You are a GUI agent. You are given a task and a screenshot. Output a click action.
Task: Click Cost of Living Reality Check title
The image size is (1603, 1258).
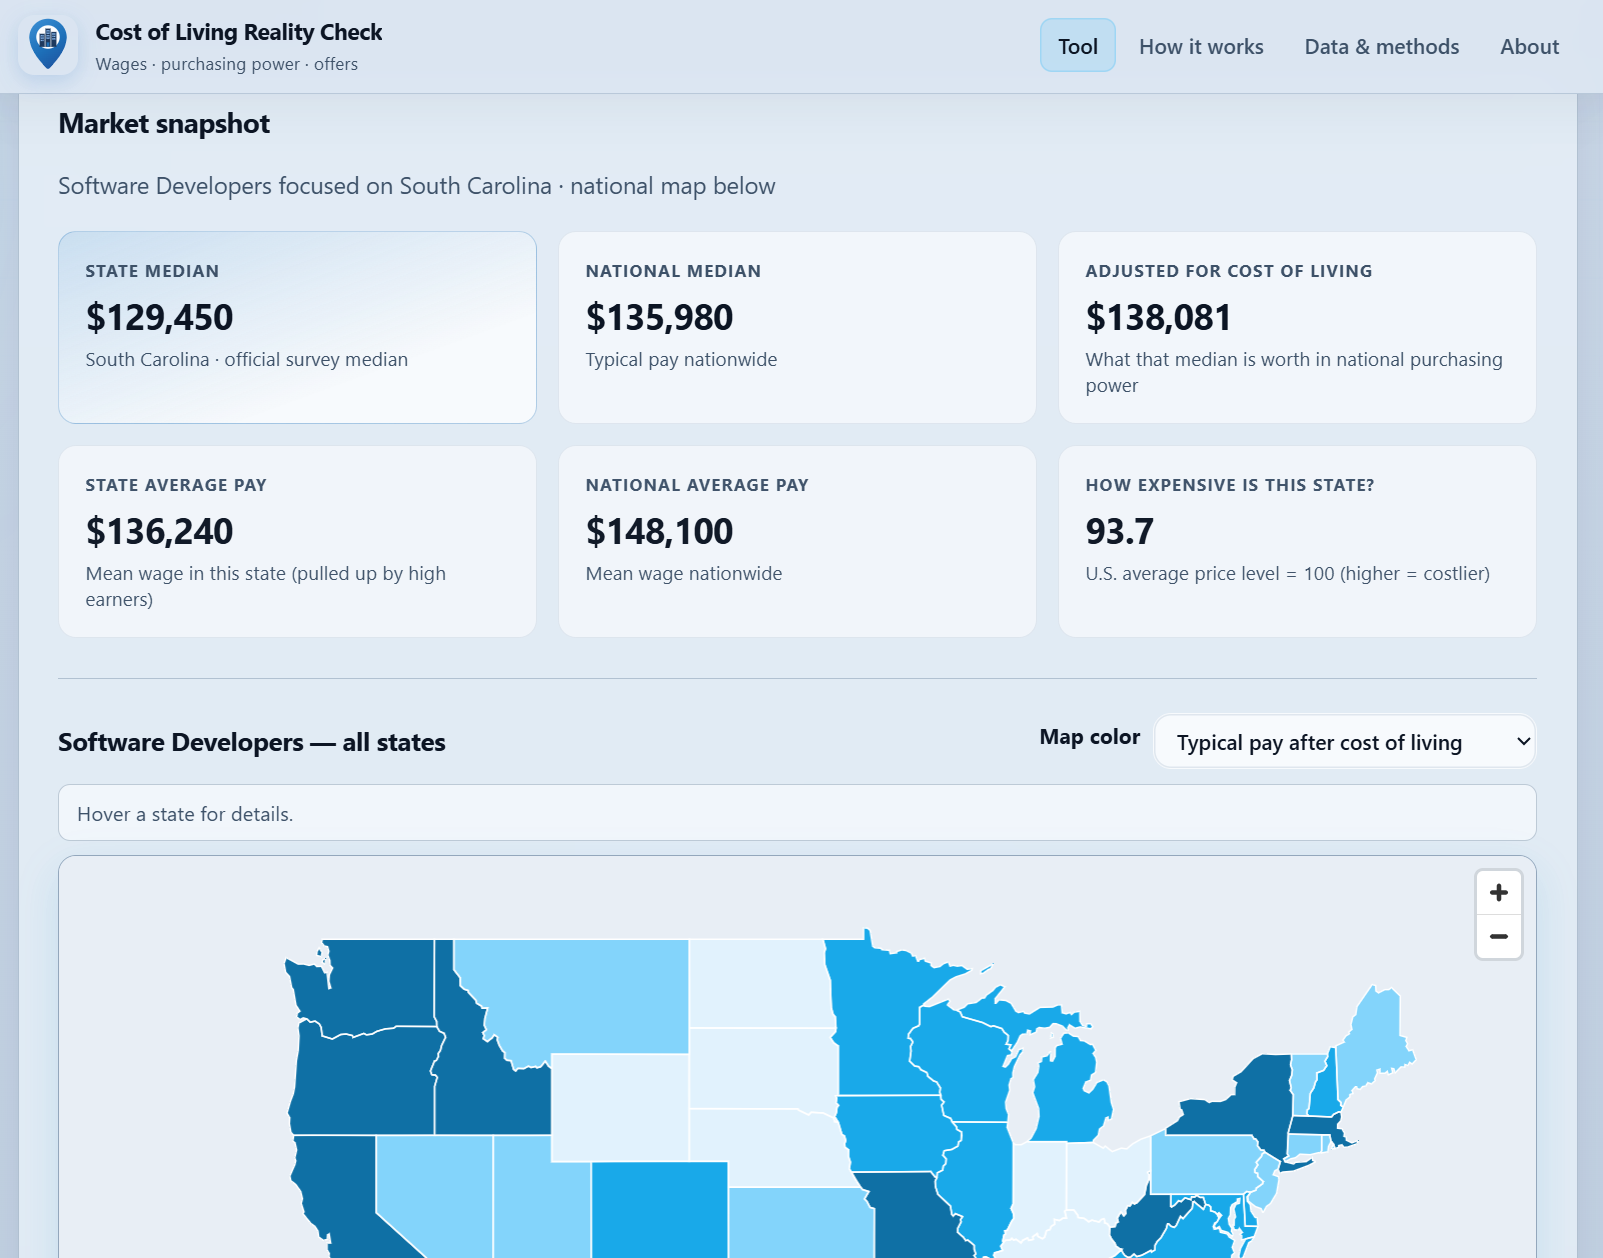point(239,32)
